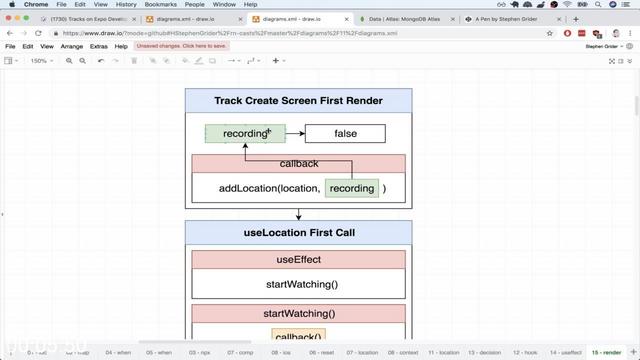This screenshot has height=360, width=640.
Task: Open the draw.io Edit menu
Action: pos(28,47)
